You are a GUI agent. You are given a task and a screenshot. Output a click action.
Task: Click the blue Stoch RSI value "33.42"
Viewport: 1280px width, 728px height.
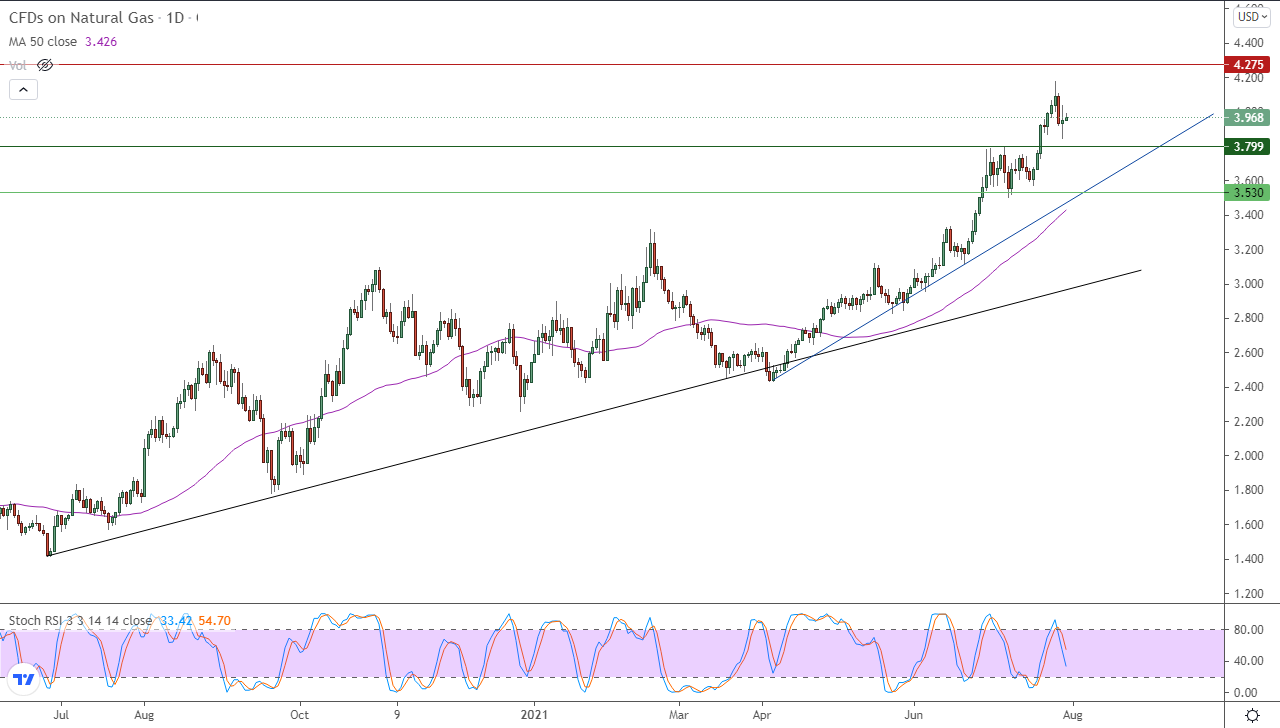[x=176, y=620]
